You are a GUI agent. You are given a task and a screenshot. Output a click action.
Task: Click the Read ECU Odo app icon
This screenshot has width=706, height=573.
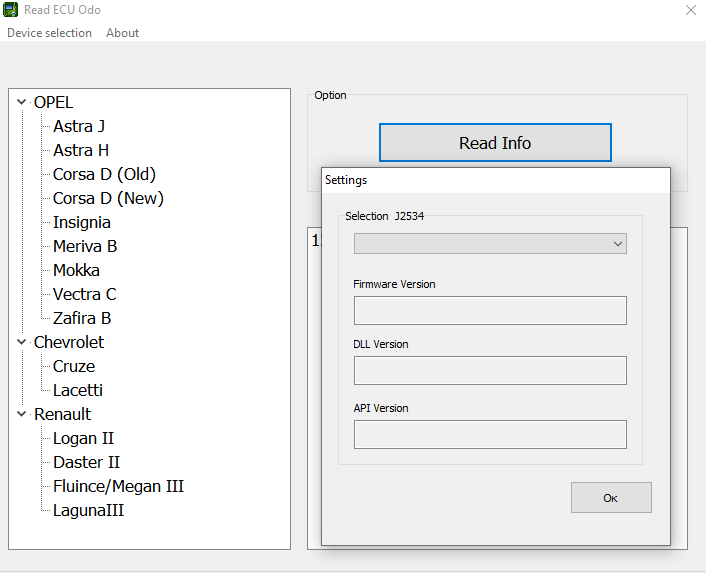(x=10, y=9)
